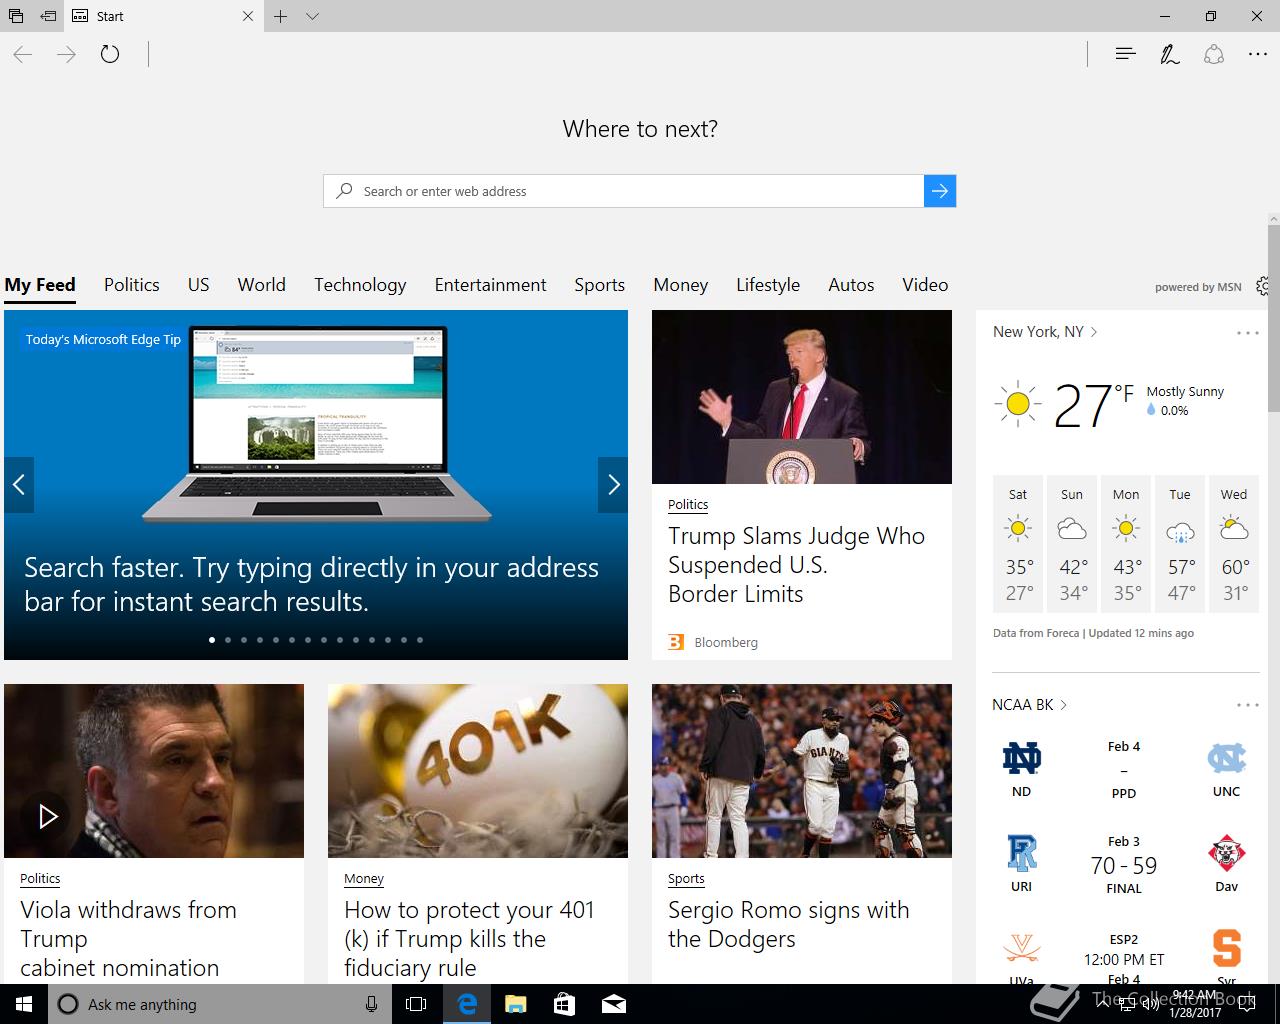
Task: Submit search with blue arrow button
Action: click(x=940, y=191)
